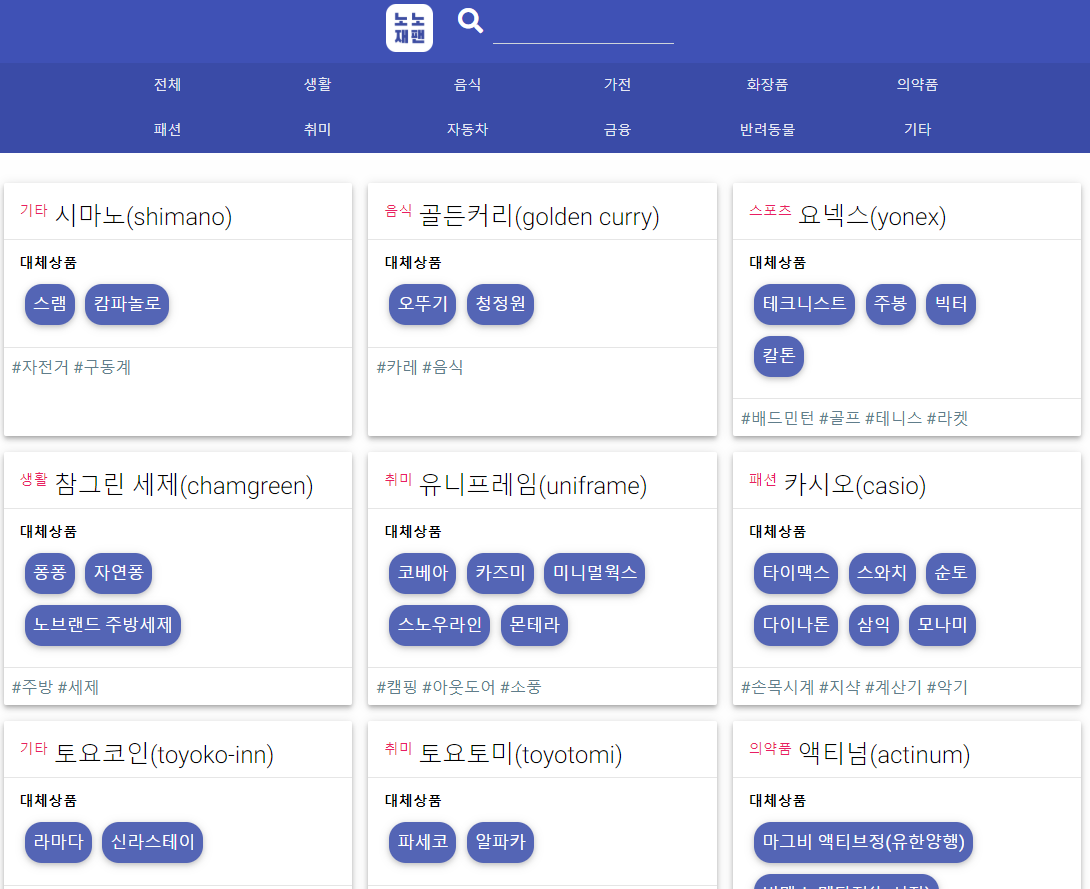1090x889 pixels.
Task: Click the 카즈미 alternative chip
Action: (501, 573)
